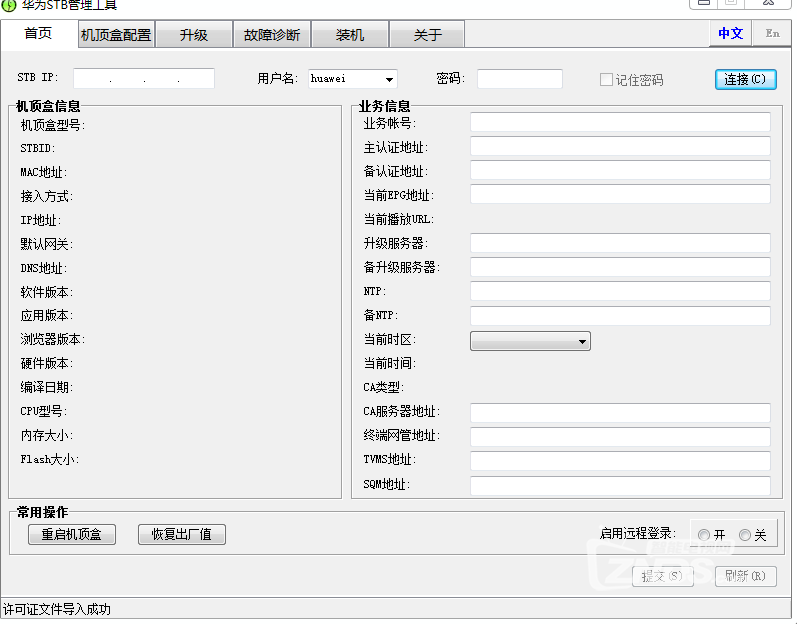Click the 刷新(R) button
The height and width of the screenshot is (624, 797).
pyautogui.click(x=746, y=576)
